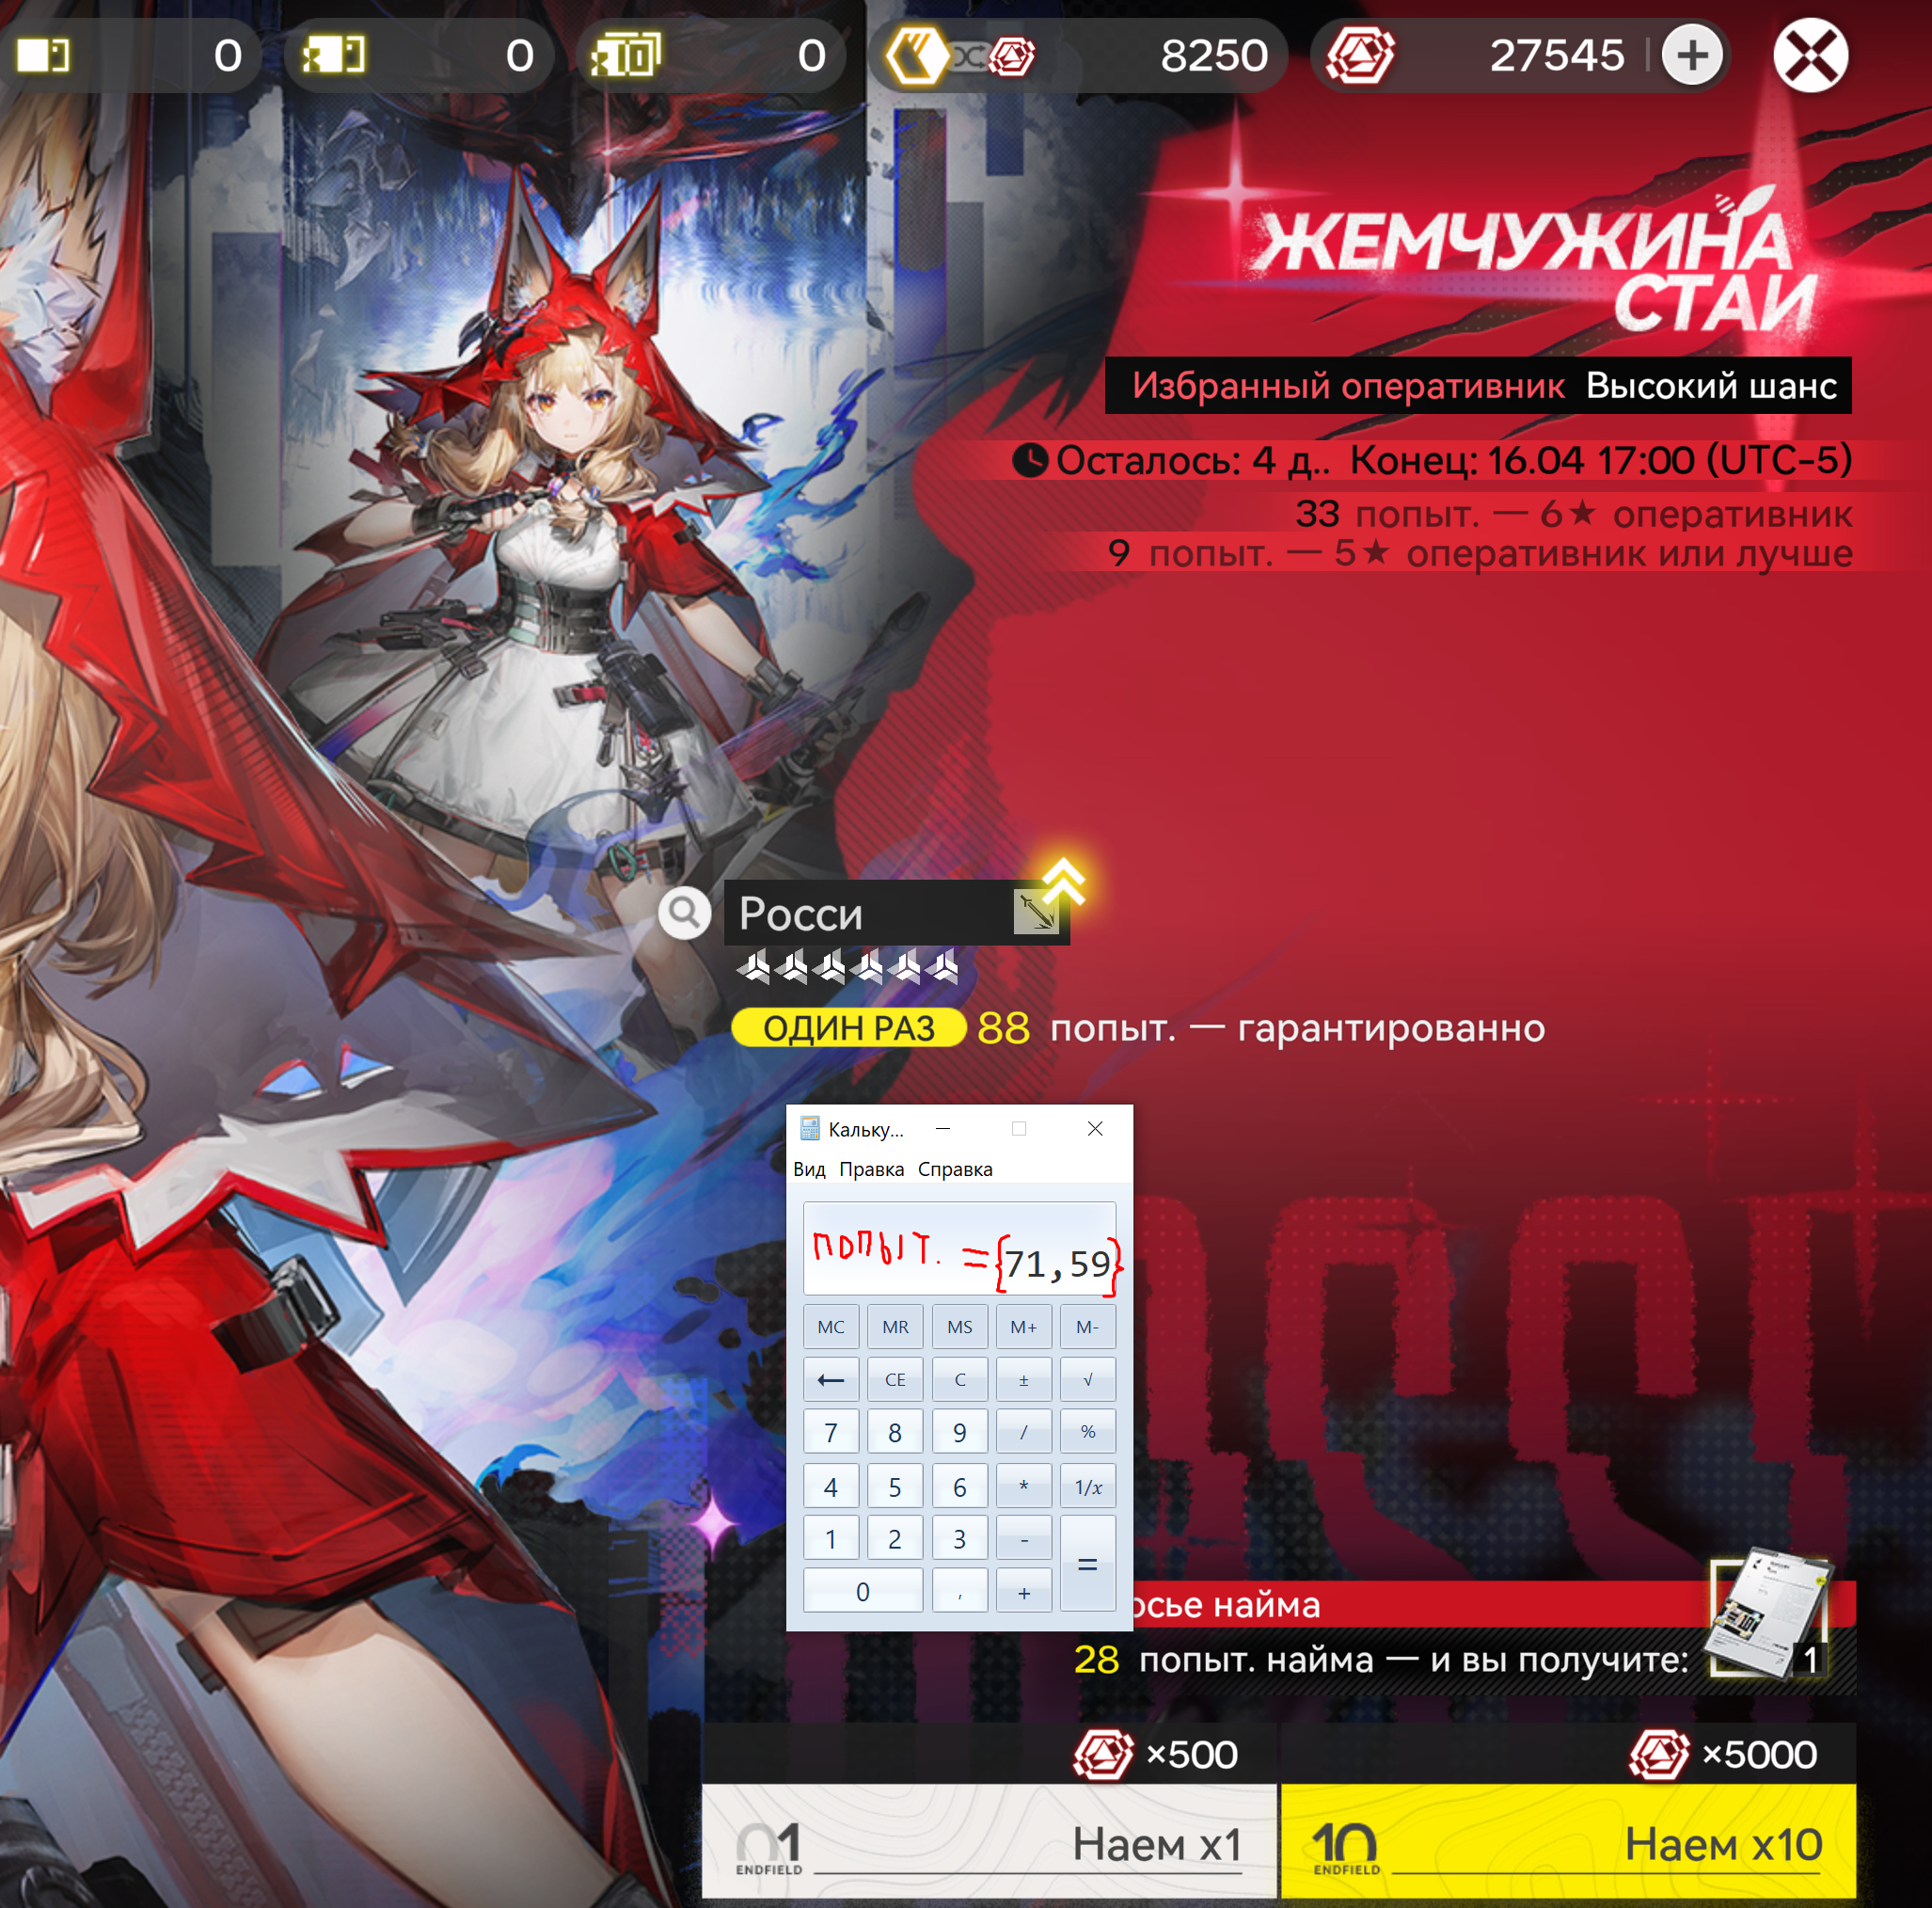The width and height of the screenshot is (1932, 1908).
Task: Click the Calculator display showing 71,59
Action: 960,1248
